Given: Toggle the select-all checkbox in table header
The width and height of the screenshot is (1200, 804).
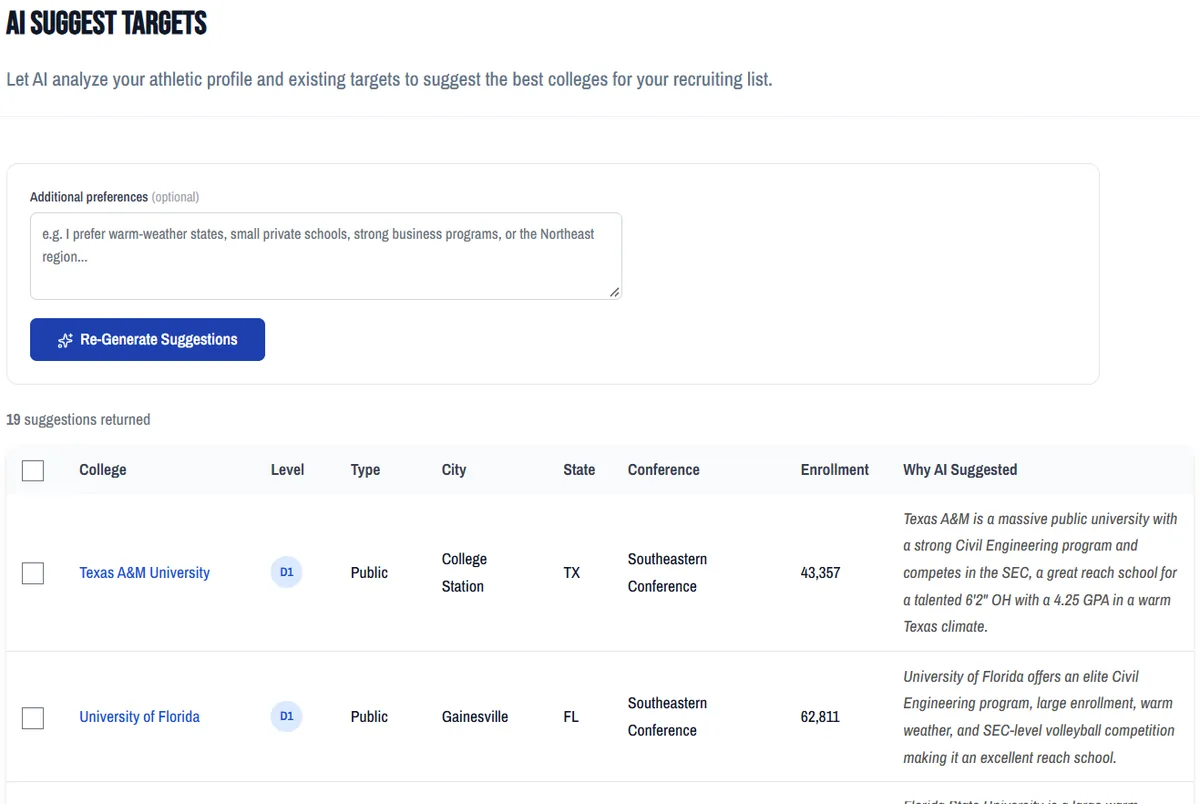Looking at the screenshot, I should (x=33, y=470).
